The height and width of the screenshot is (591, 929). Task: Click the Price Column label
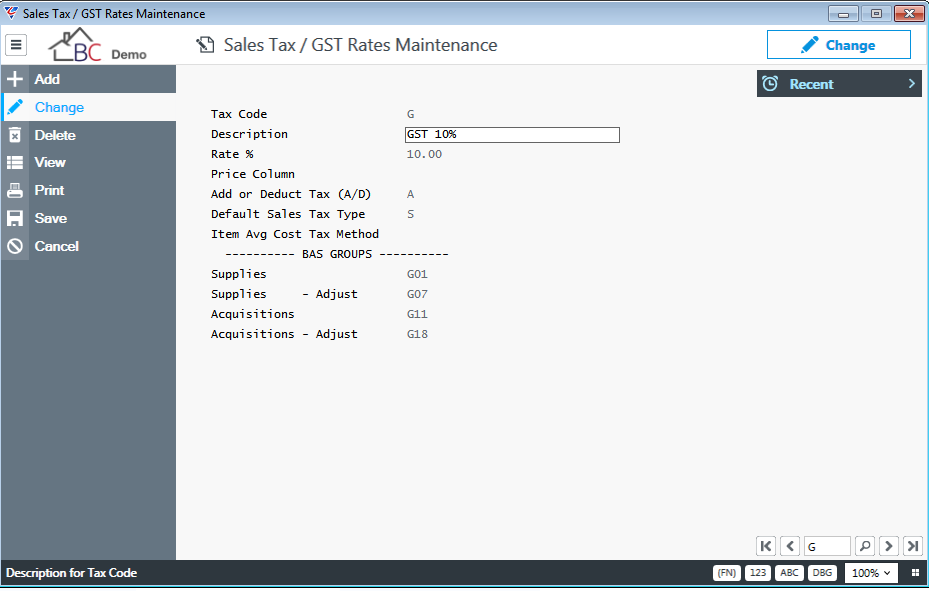pyautogui.click(x=252, y=174)
